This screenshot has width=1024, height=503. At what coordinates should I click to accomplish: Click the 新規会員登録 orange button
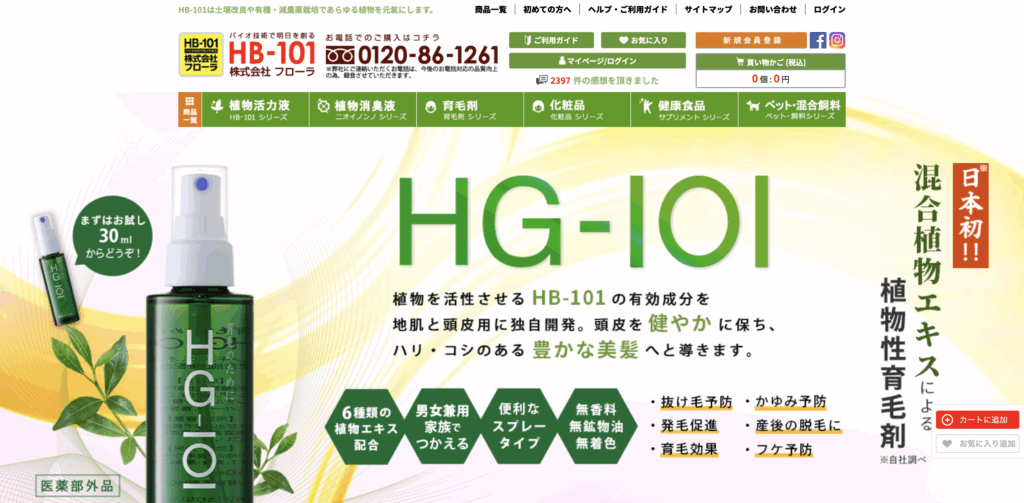point(751,40)
